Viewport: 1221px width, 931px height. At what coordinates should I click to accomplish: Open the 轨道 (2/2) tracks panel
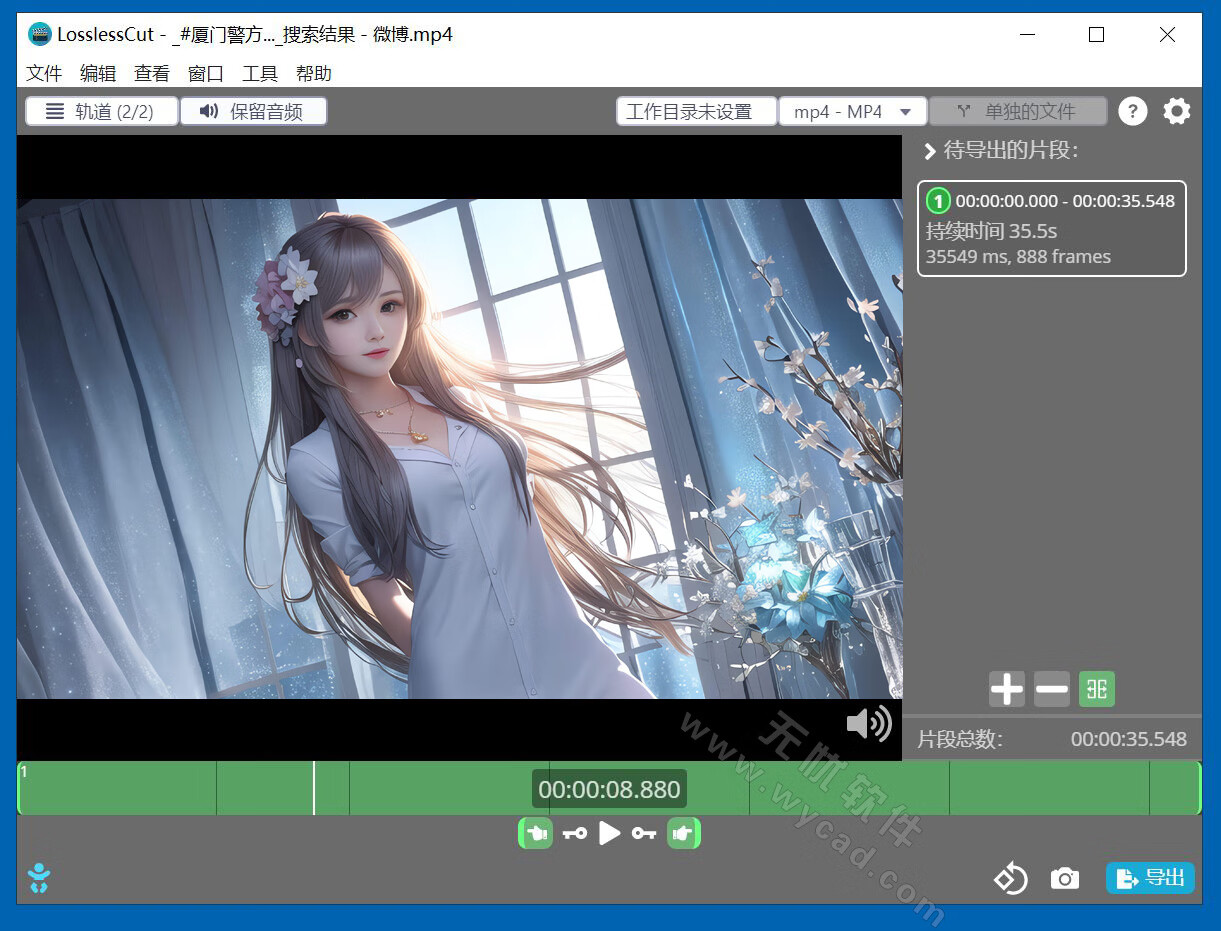point(102,111)
